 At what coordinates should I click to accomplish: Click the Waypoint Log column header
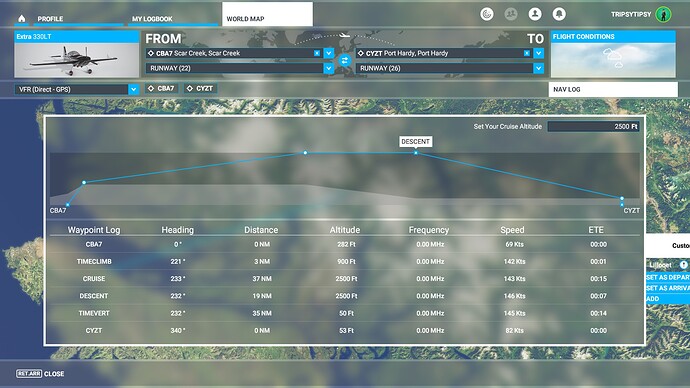point(94,230)
